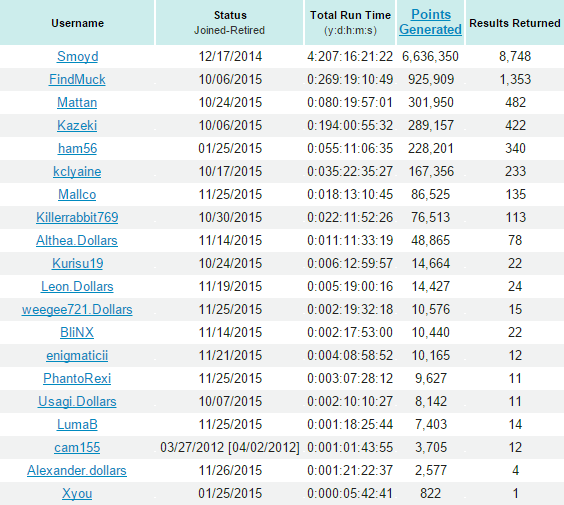Select the ham56 username link
This screenshot has height=505, width=564.
77,149
